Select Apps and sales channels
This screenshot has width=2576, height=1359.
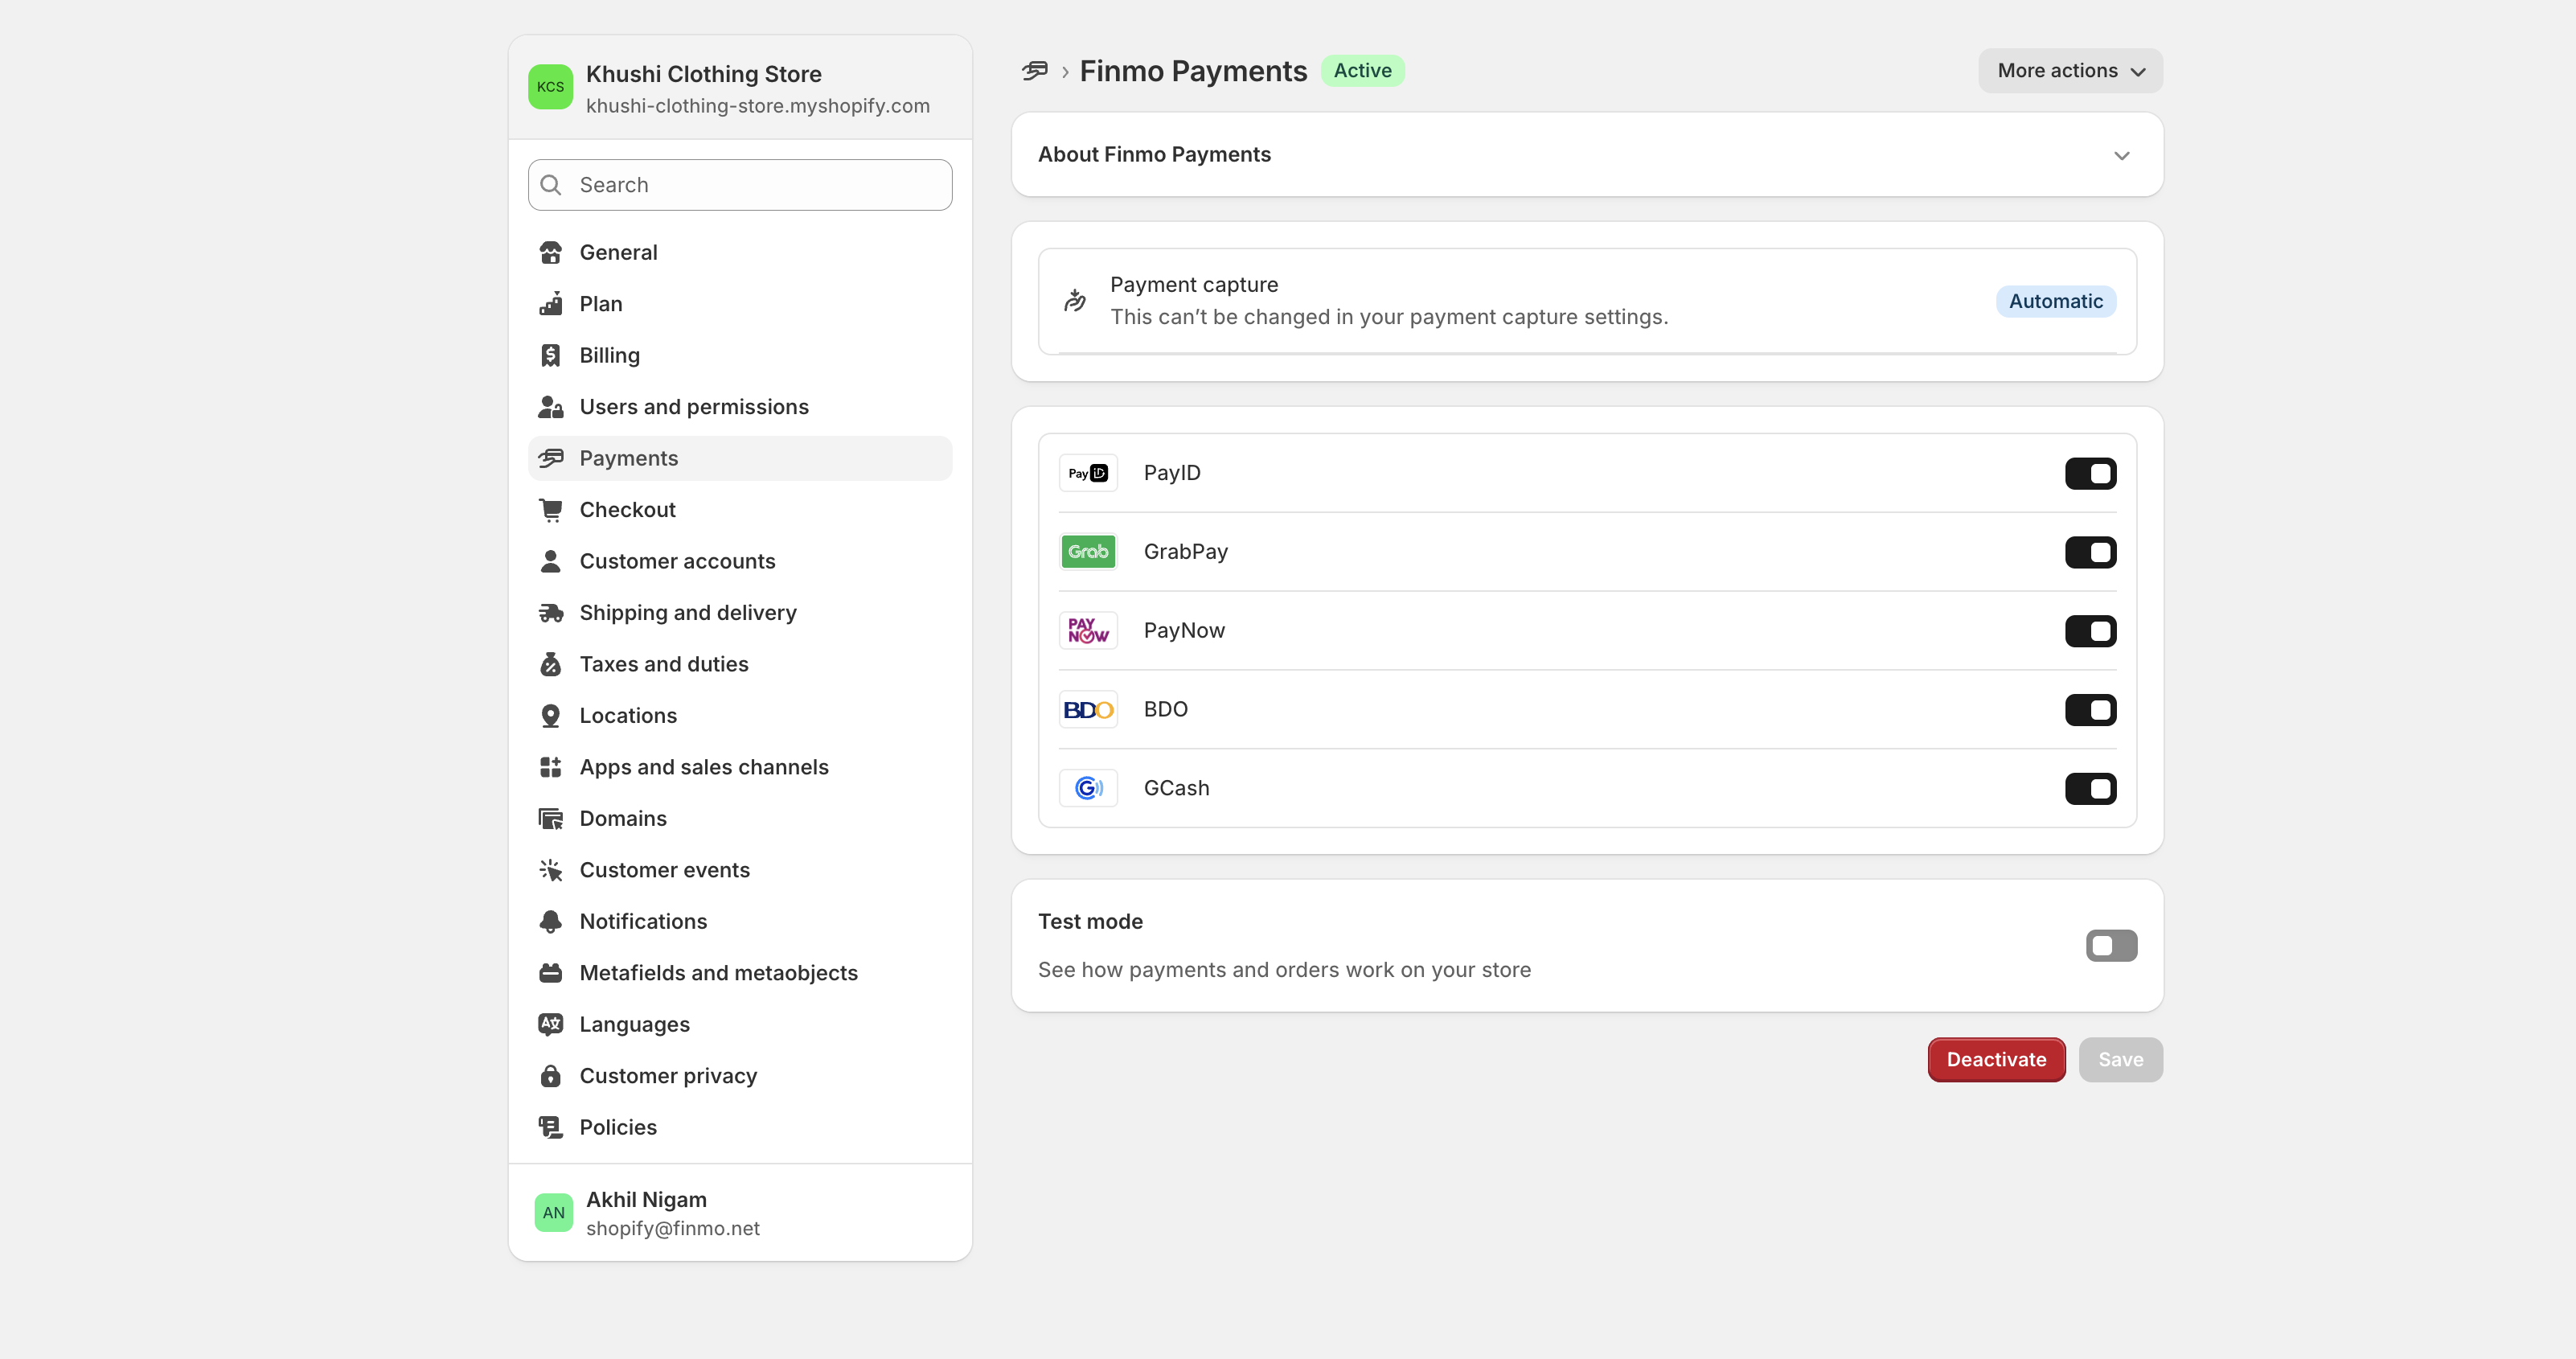coord(740,768)
